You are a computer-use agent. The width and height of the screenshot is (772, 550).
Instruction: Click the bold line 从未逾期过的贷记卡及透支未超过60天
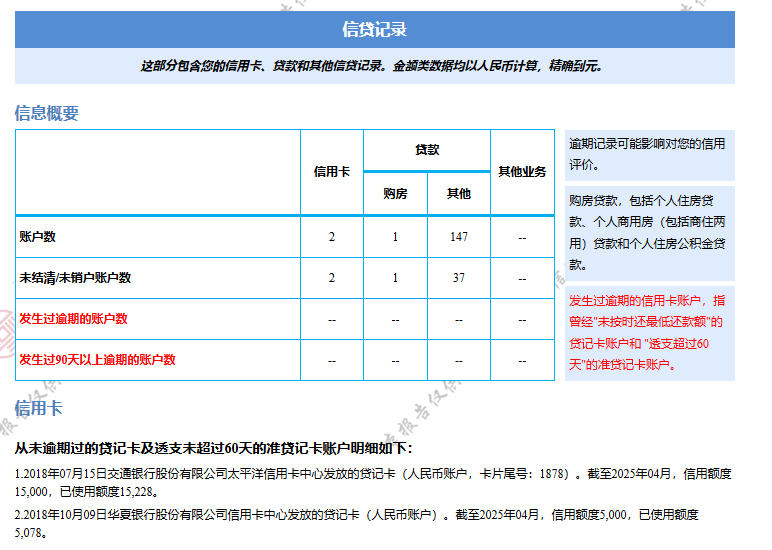(x=214, y=448)
